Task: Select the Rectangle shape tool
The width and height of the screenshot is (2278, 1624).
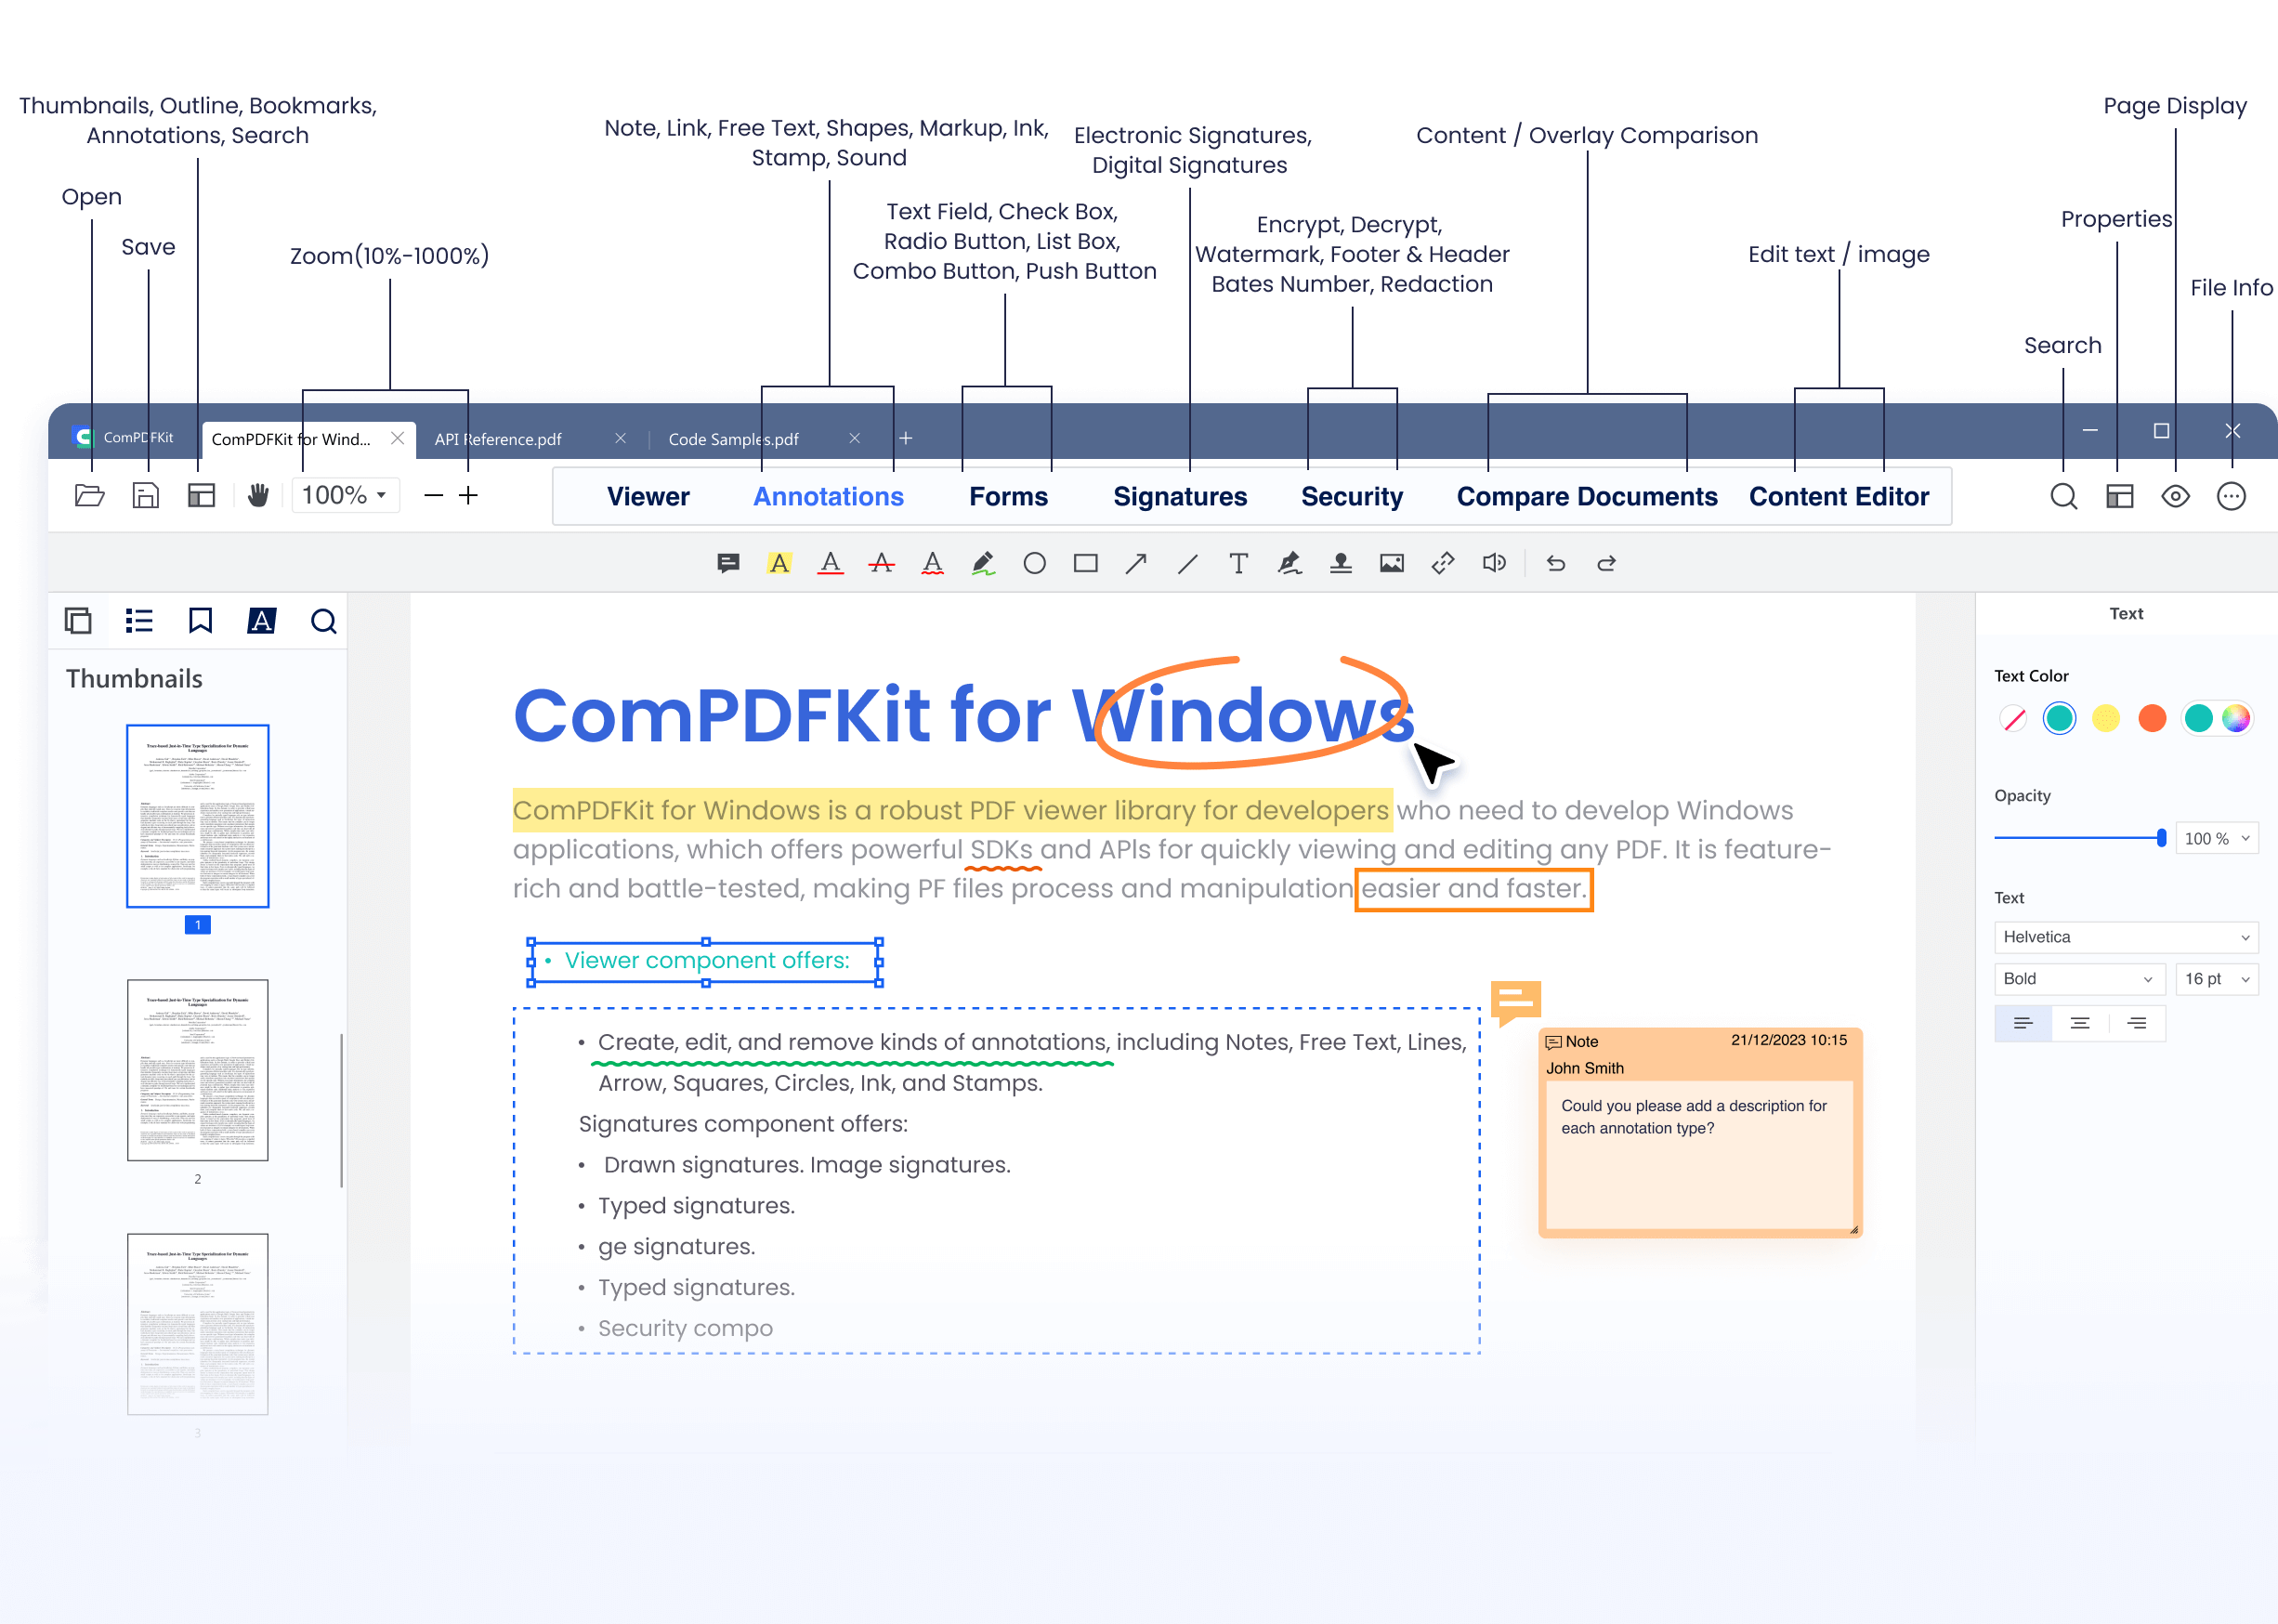Action: (x=1085, y=564)
